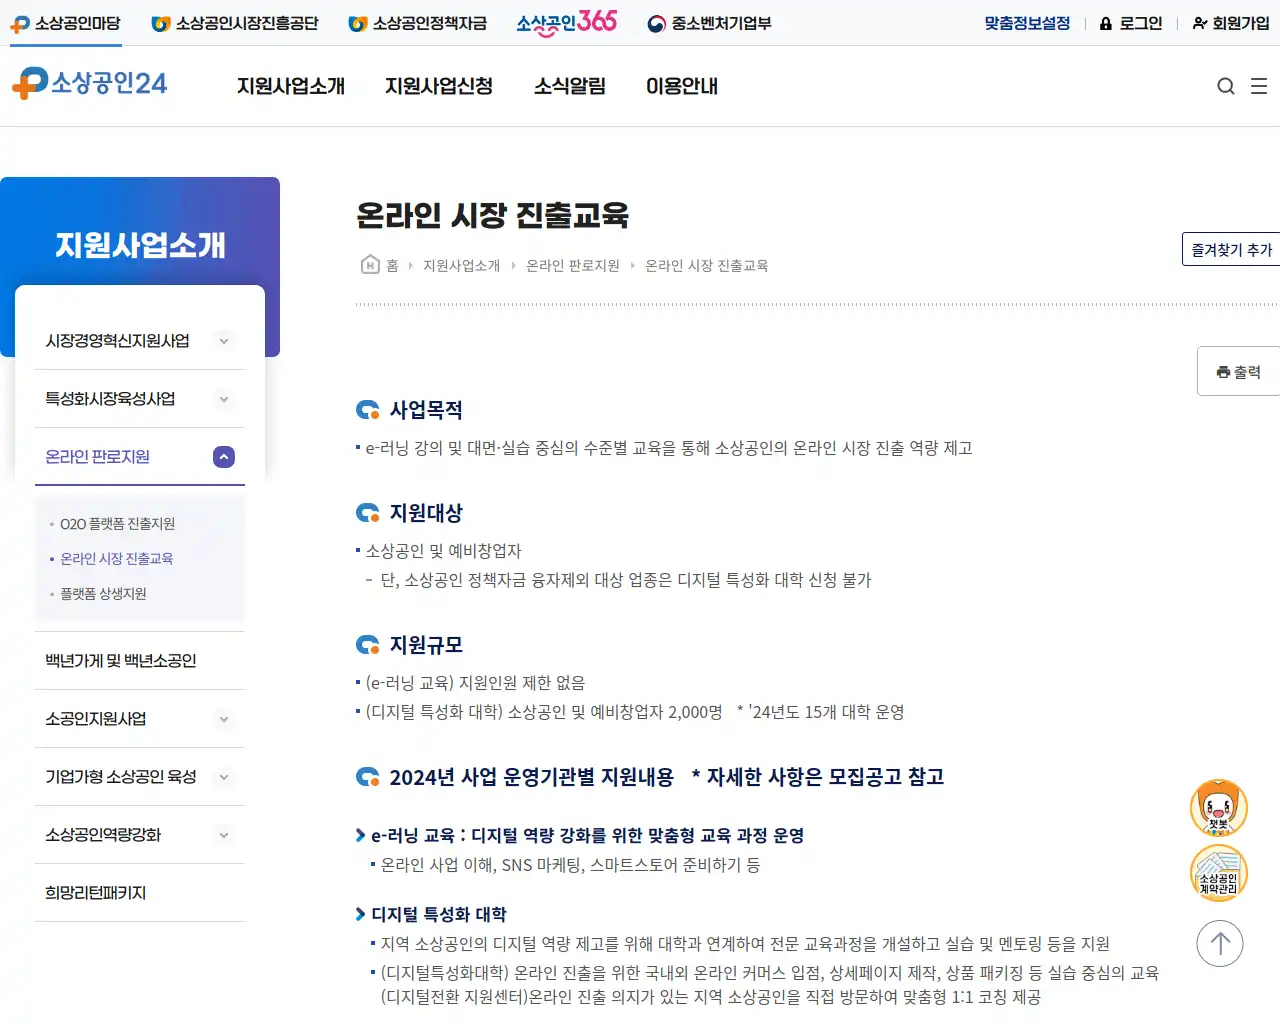
Task: Open the hamburger full menu icon
Action: pos(1259,86)
